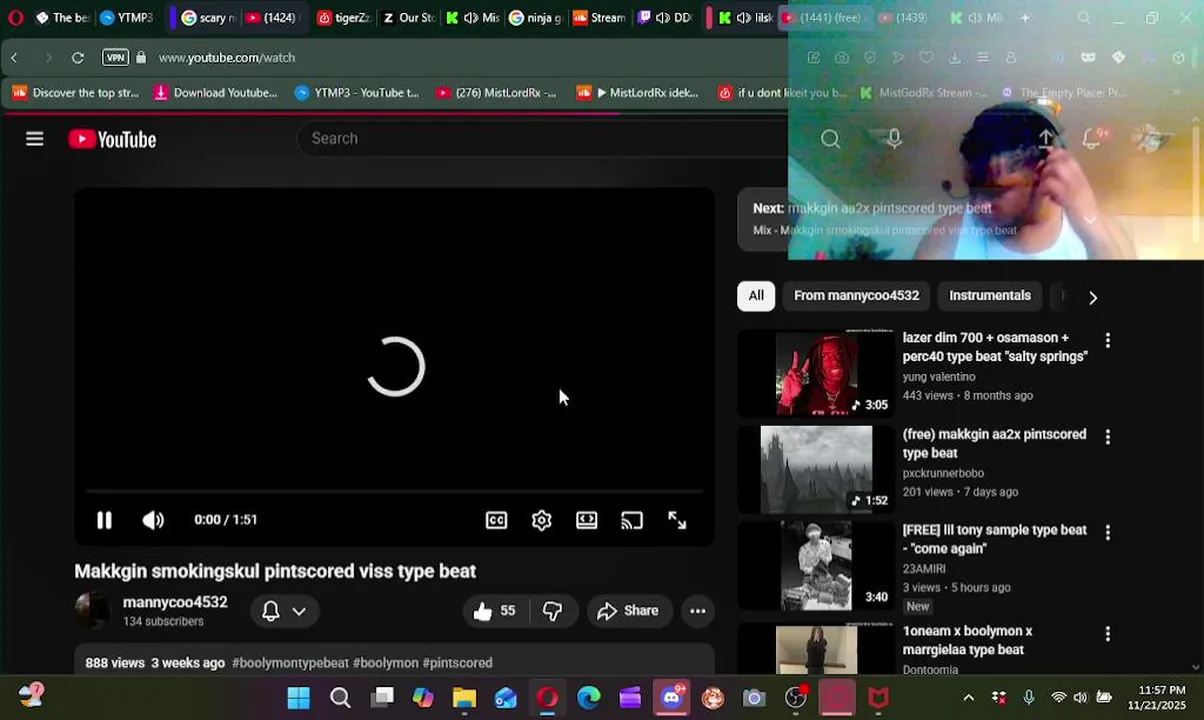The height and width of the screenshot is (720, 1204).
Task: Dislike the video with thumbs down
Action: click(x=553, y=611)
